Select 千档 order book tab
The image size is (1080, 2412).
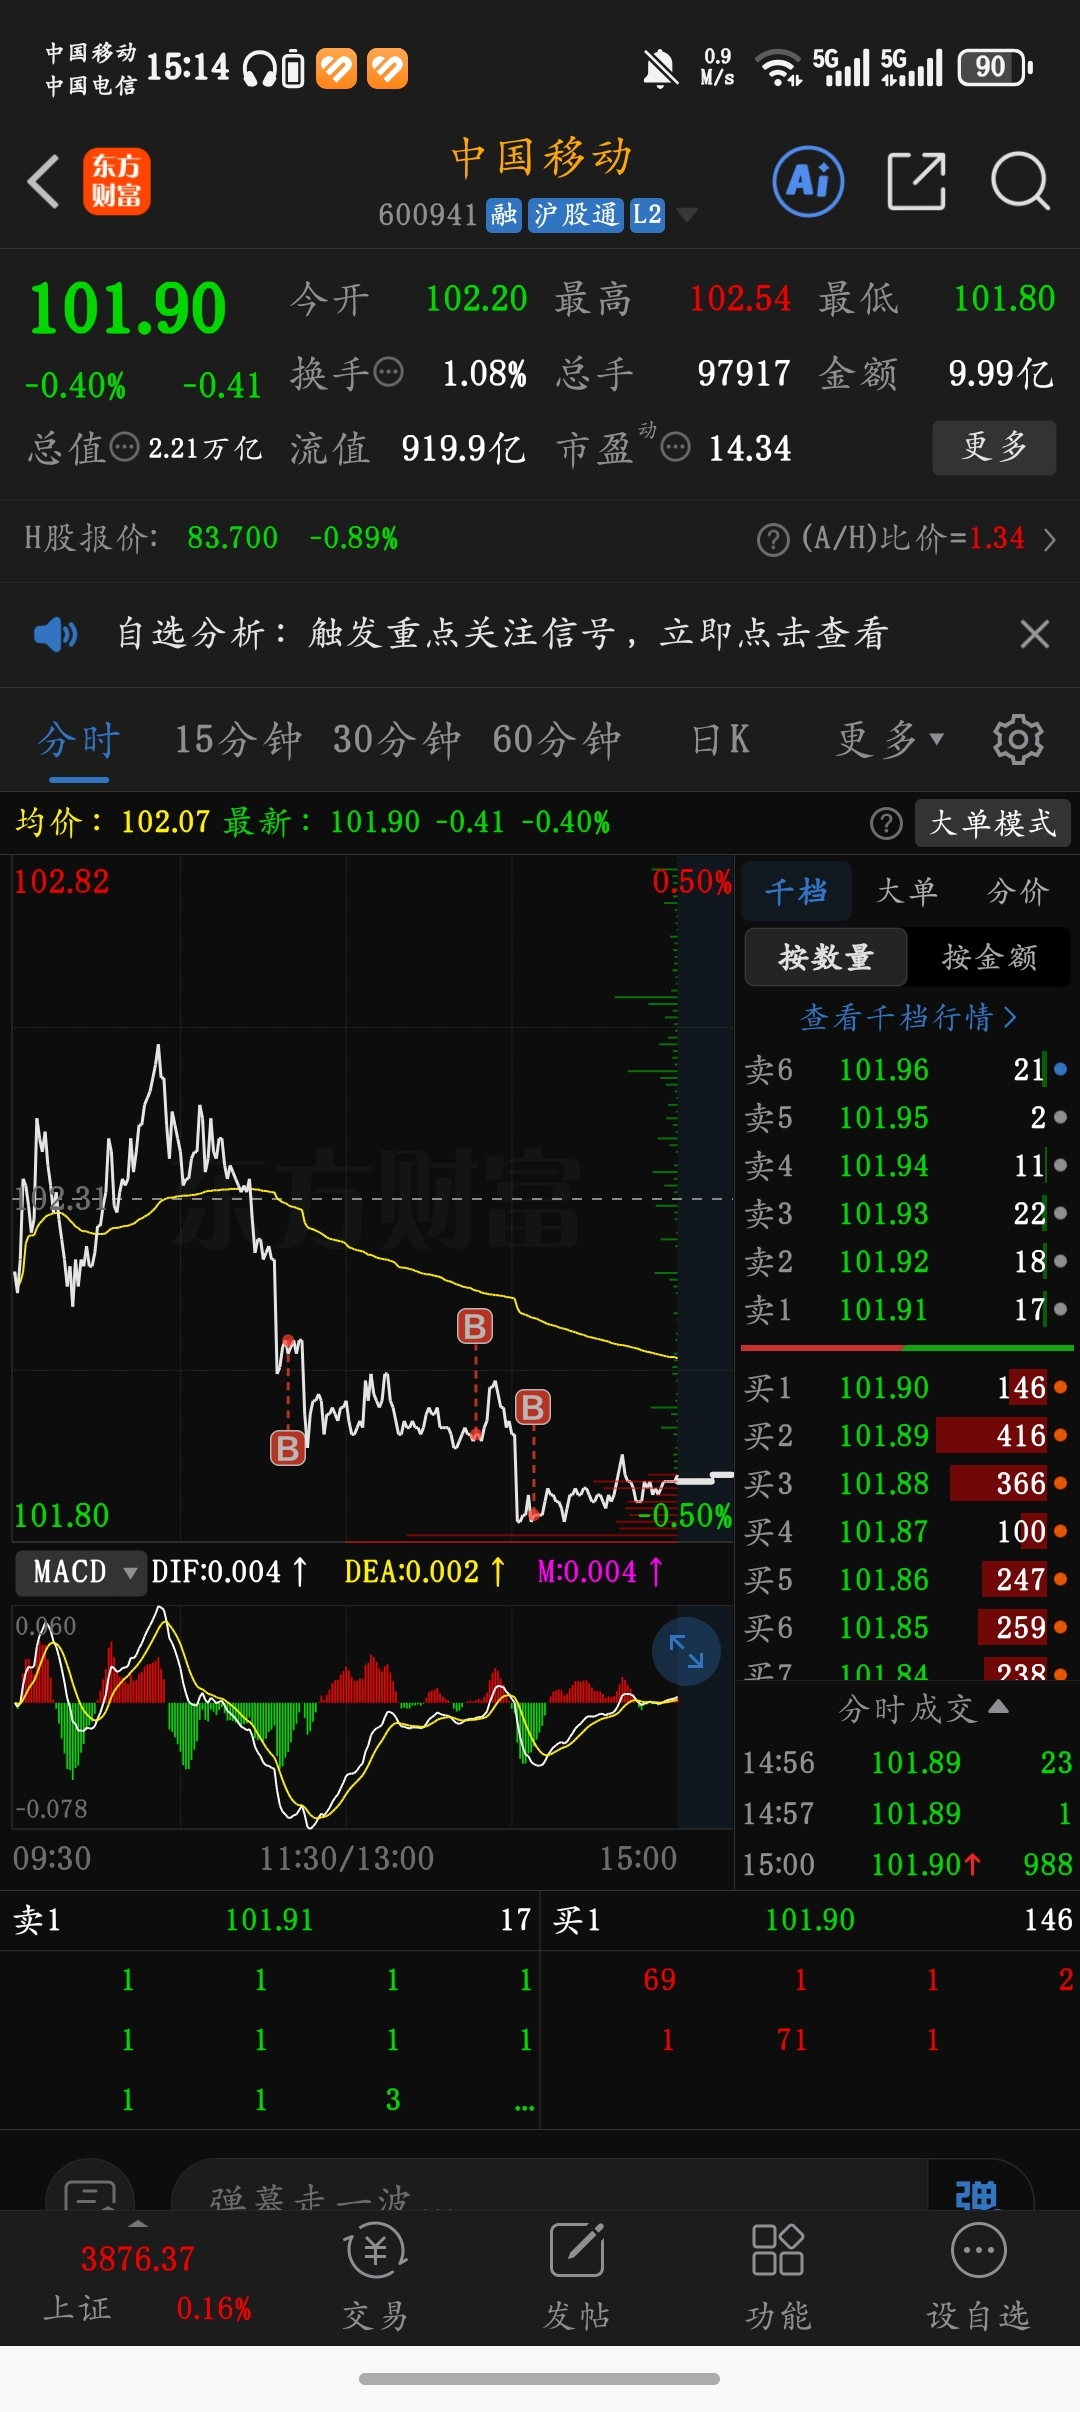[796, 891]
